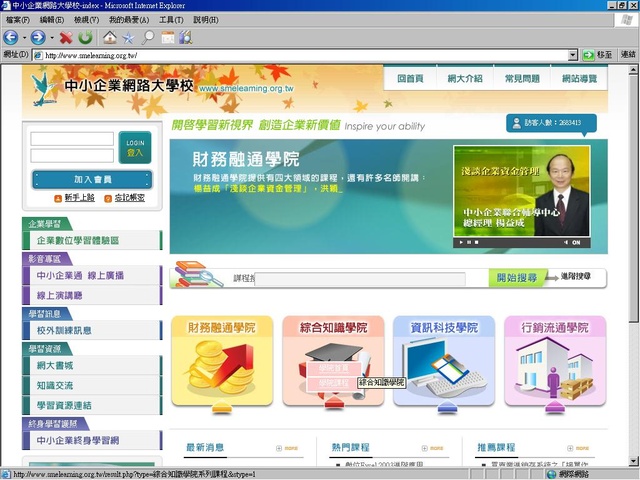The width and height of the screenshot is (640, 480).
Task: Open the 進階搜尋 link
Action: click(x=575, y=276)
